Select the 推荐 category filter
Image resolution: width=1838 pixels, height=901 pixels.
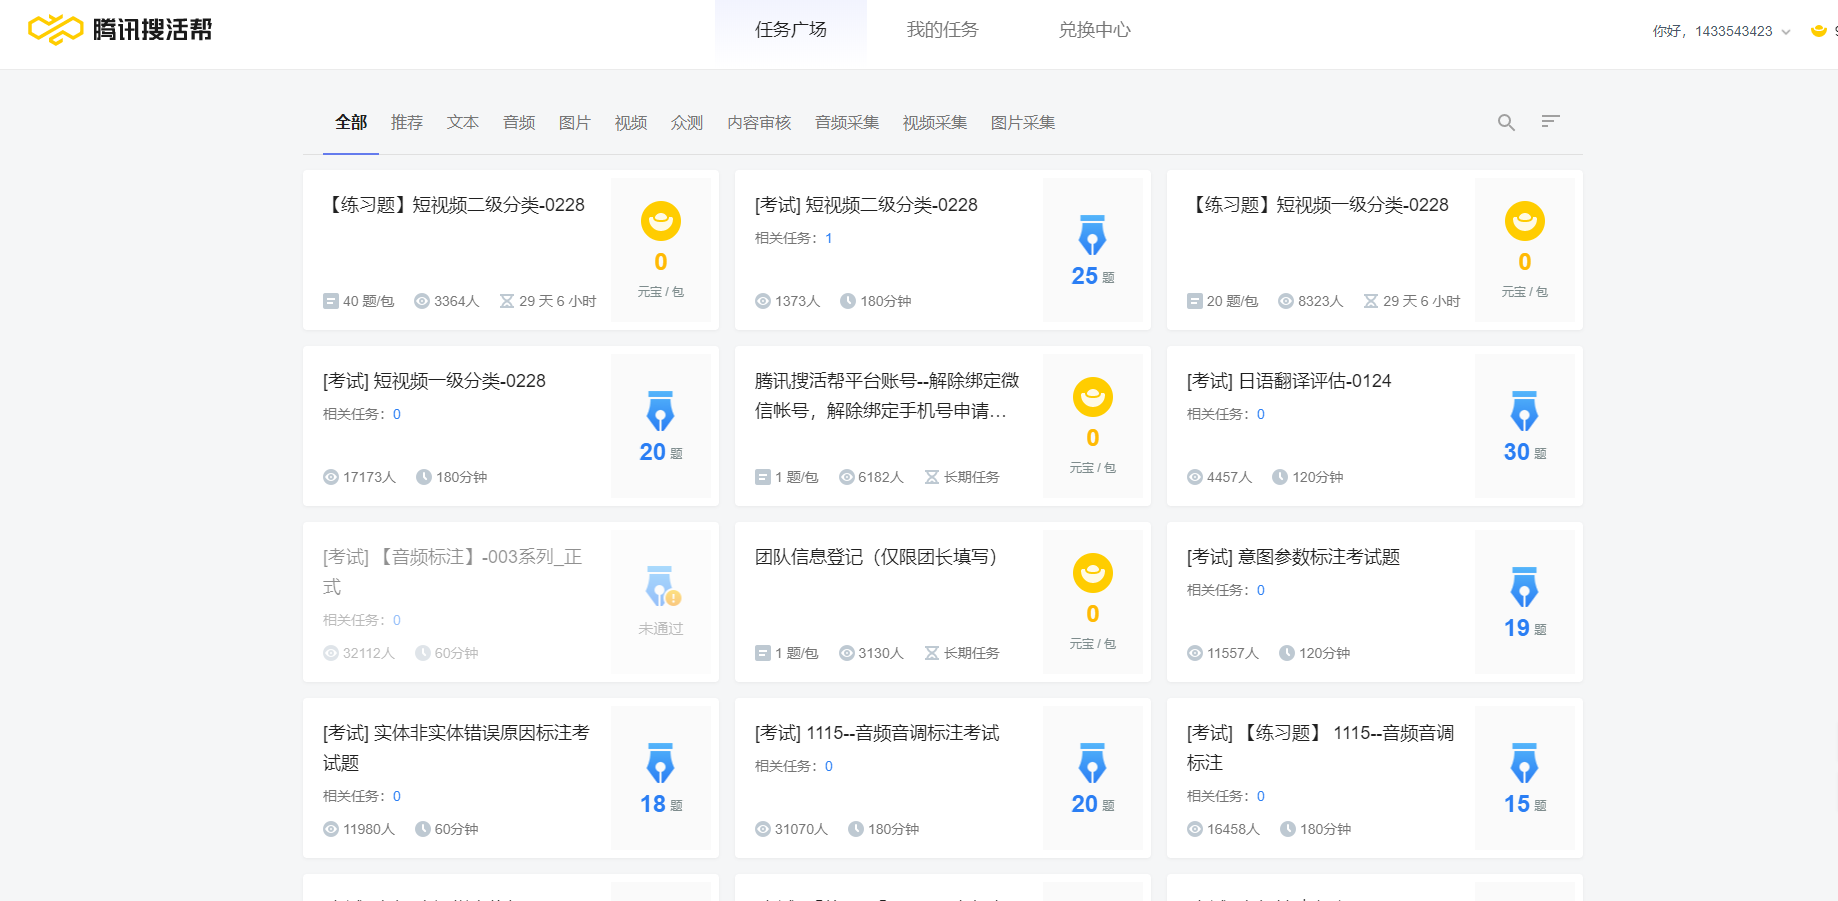407,122
